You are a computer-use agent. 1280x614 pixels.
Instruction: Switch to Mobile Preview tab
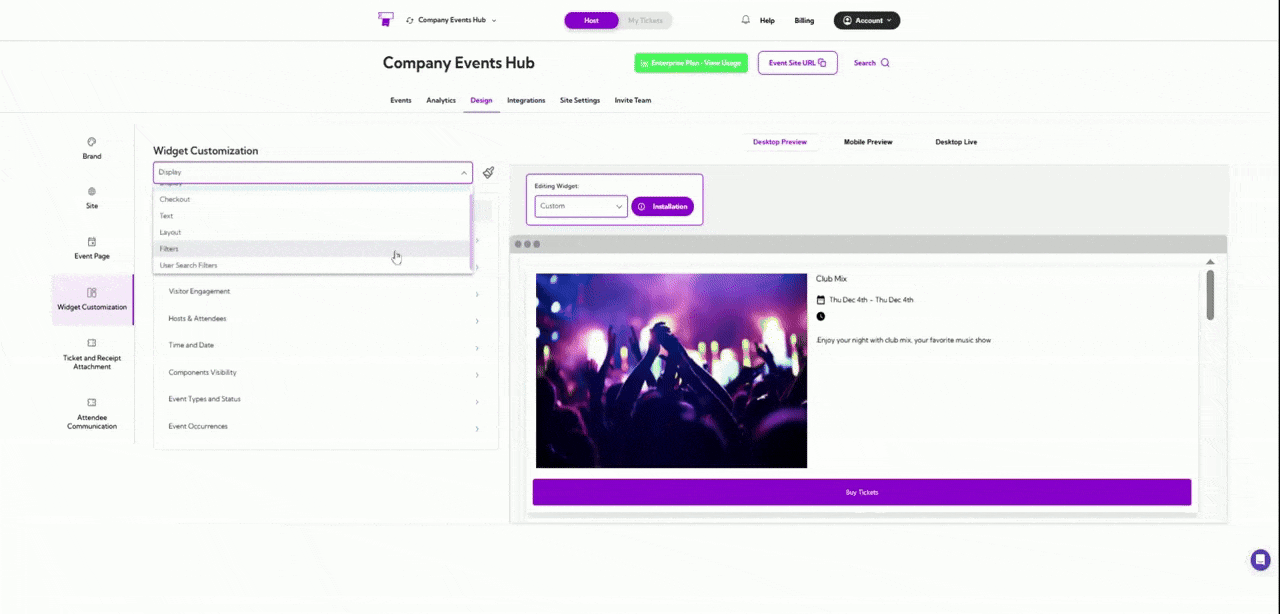(868, 142)
